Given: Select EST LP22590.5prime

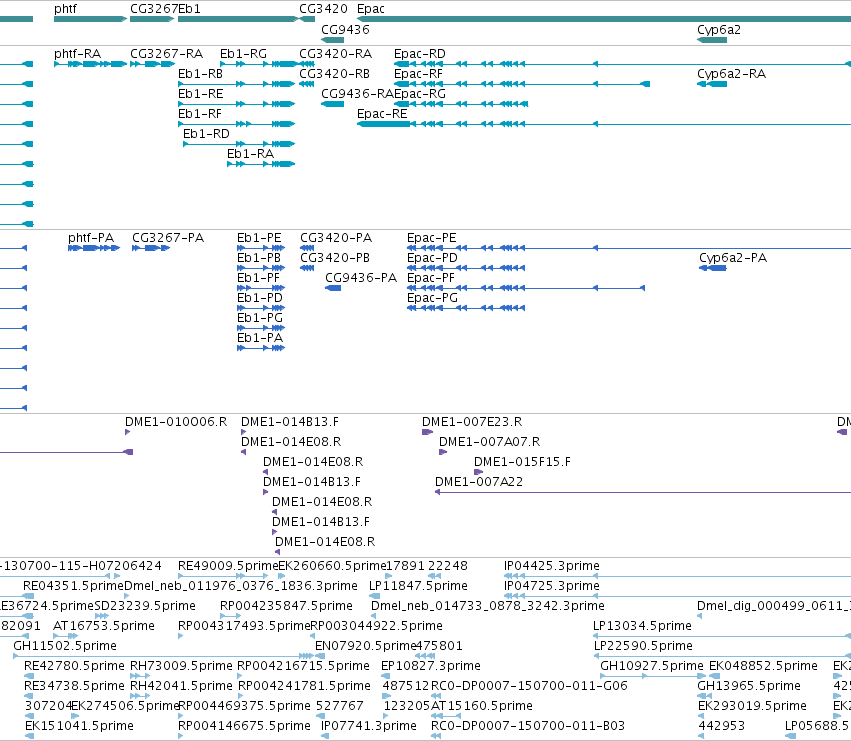Looking at the screenshot, I should (x=722, y=656).
